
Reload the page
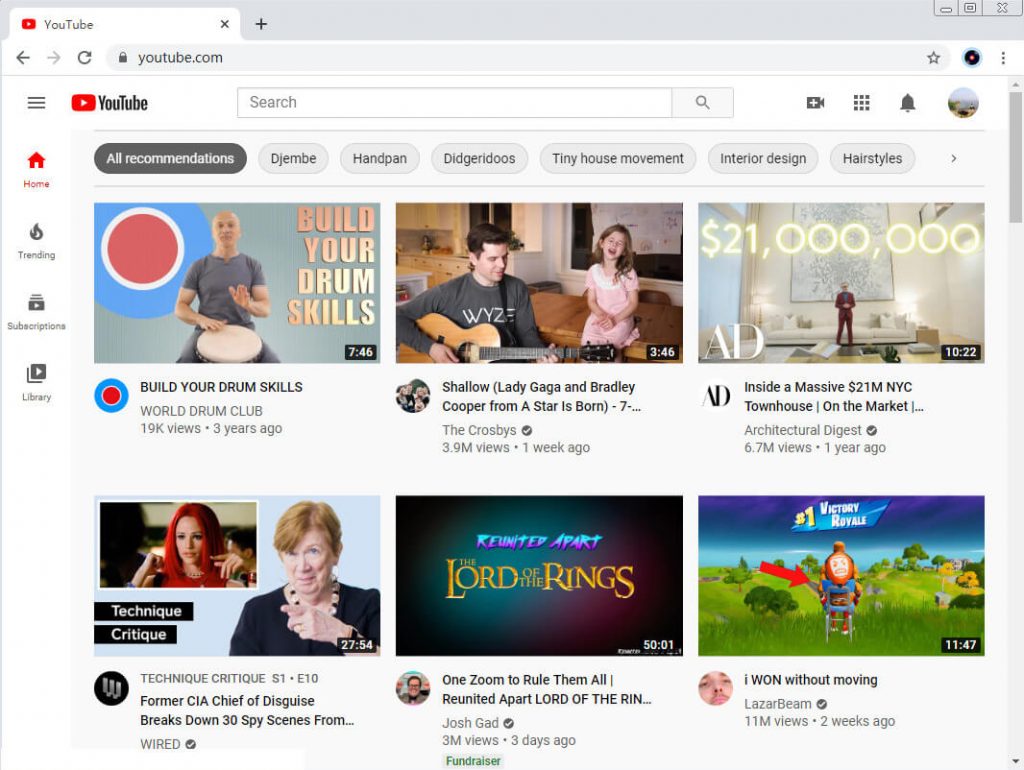(x=84, y=57)
